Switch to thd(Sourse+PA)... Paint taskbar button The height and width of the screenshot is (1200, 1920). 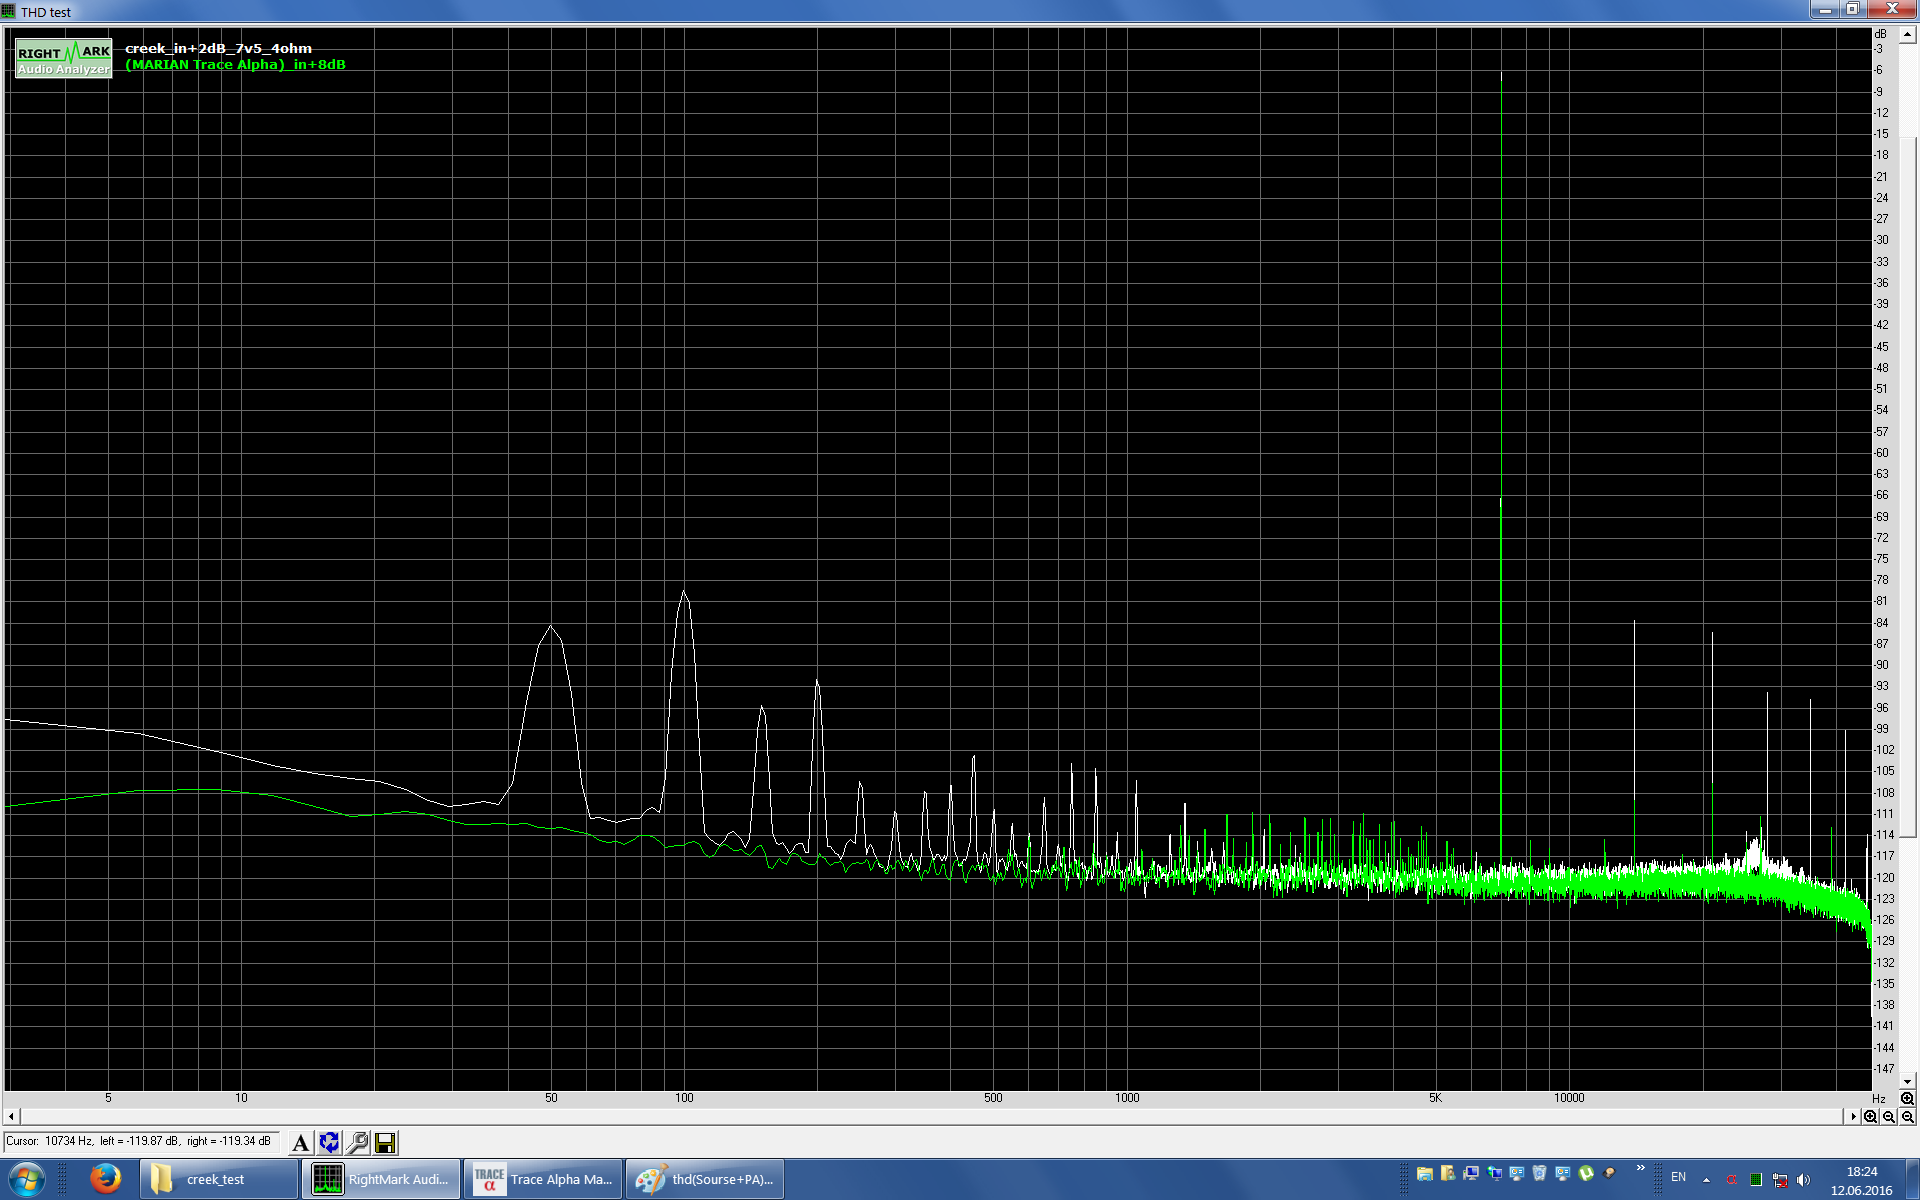pyautogui.click(x=705, y=1179)
